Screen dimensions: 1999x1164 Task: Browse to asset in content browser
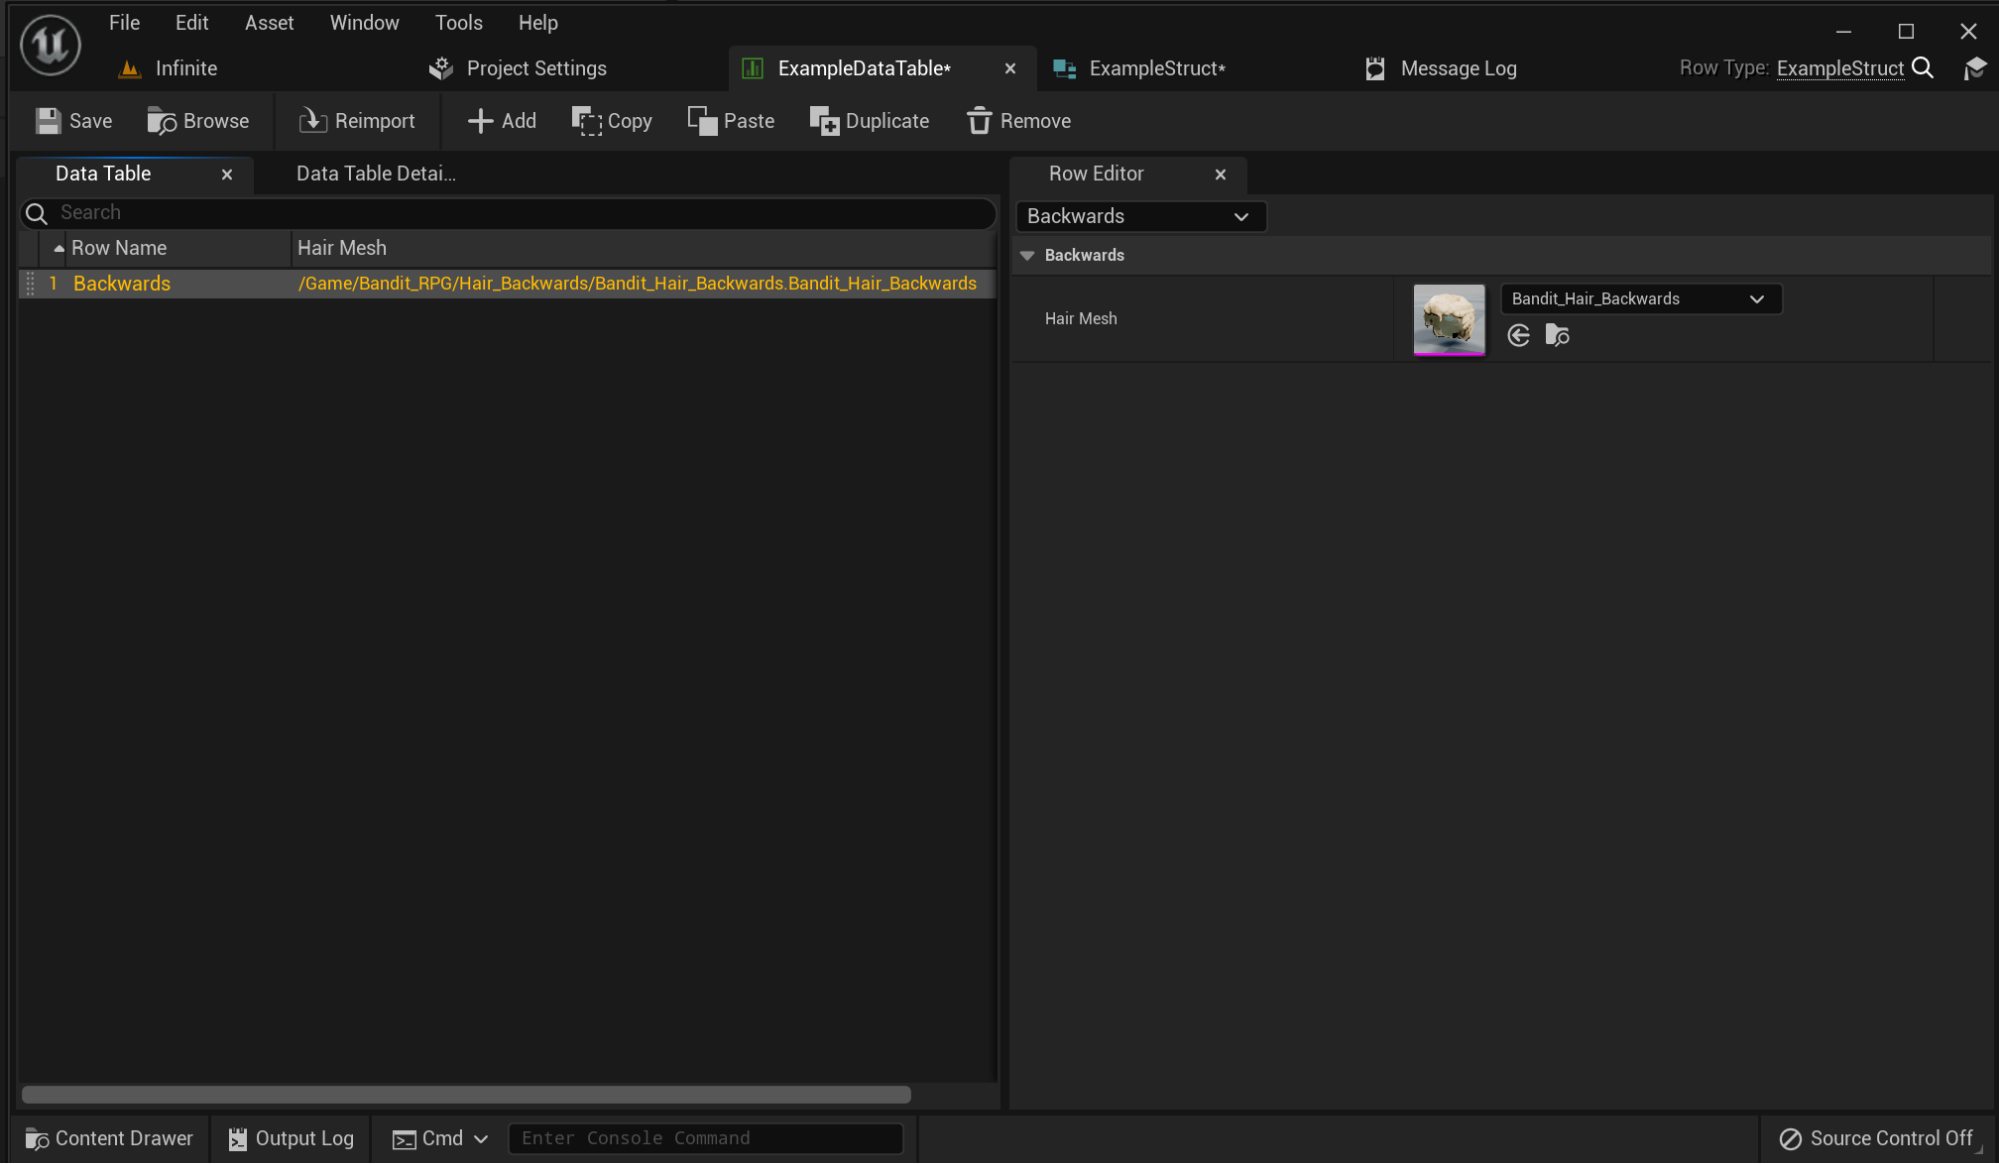(x=198, y=121)
